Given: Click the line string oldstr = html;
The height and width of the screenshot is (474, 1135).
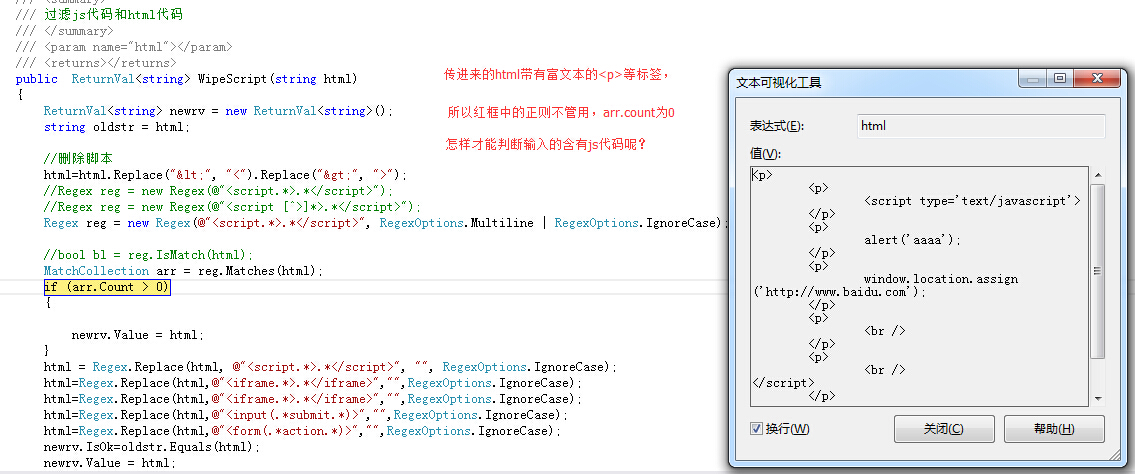Looking at the screenshot, I should [117, 127].
